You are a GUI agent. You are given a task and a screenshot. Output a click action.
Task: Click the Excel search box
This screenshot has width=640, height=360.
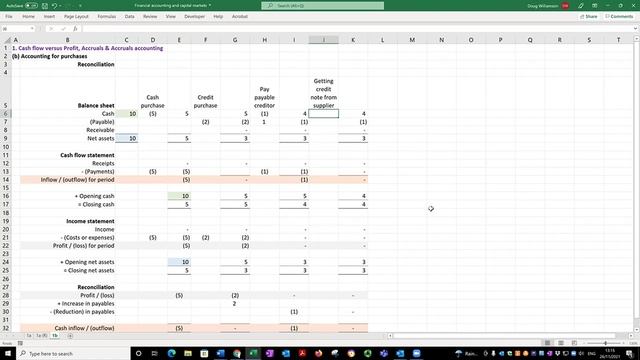point(322,6)
